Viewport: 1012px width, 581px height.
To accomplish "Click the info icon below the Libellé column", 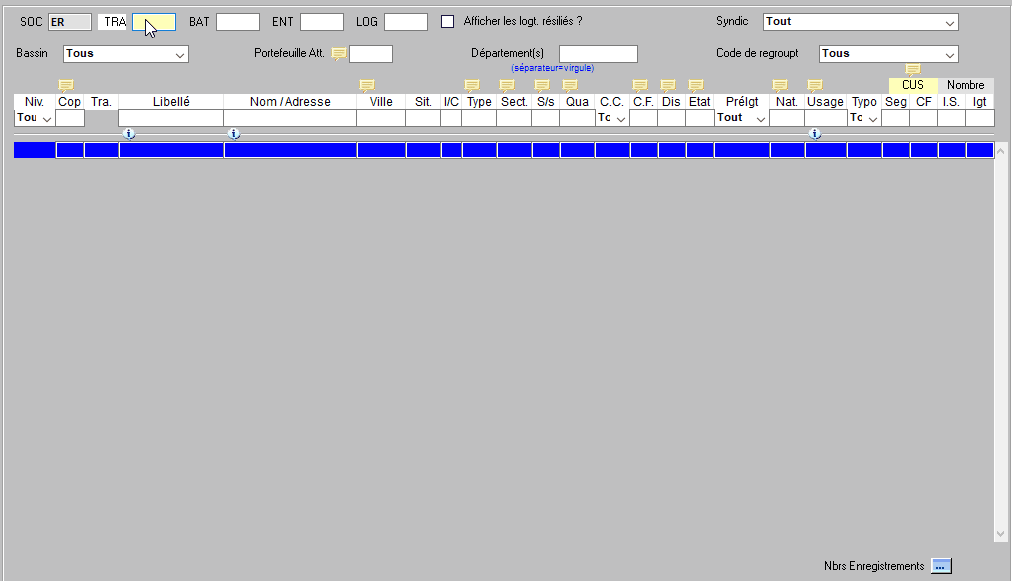I will [130, 133].
